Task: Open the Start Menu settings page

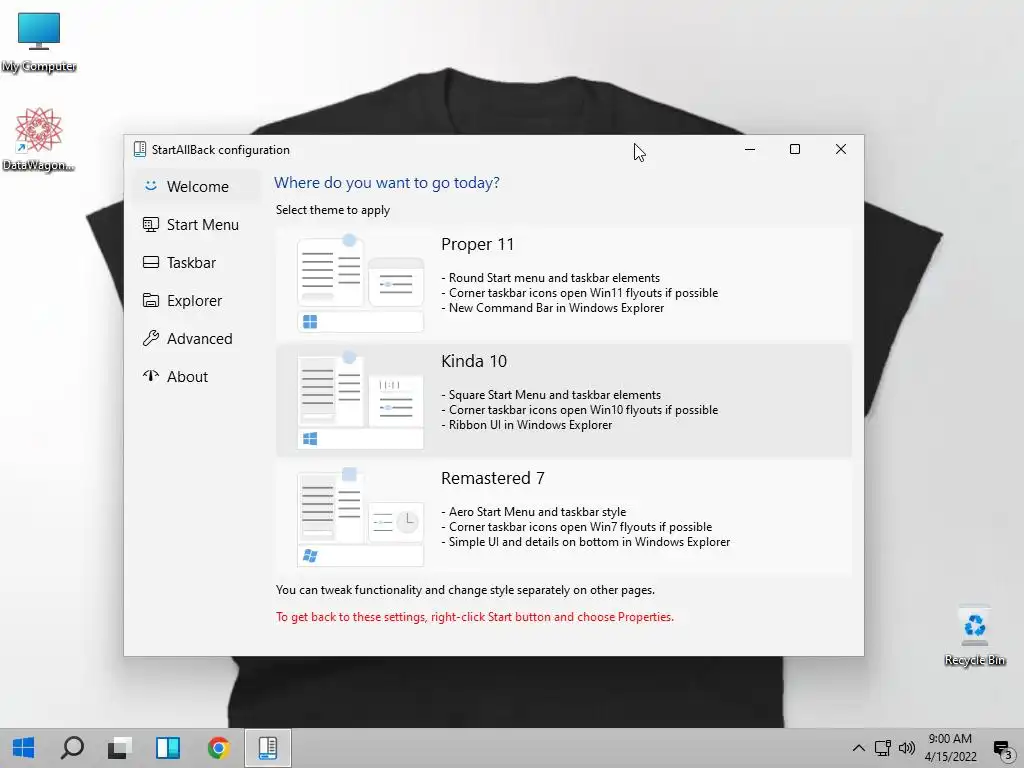Action: (197, 225)
